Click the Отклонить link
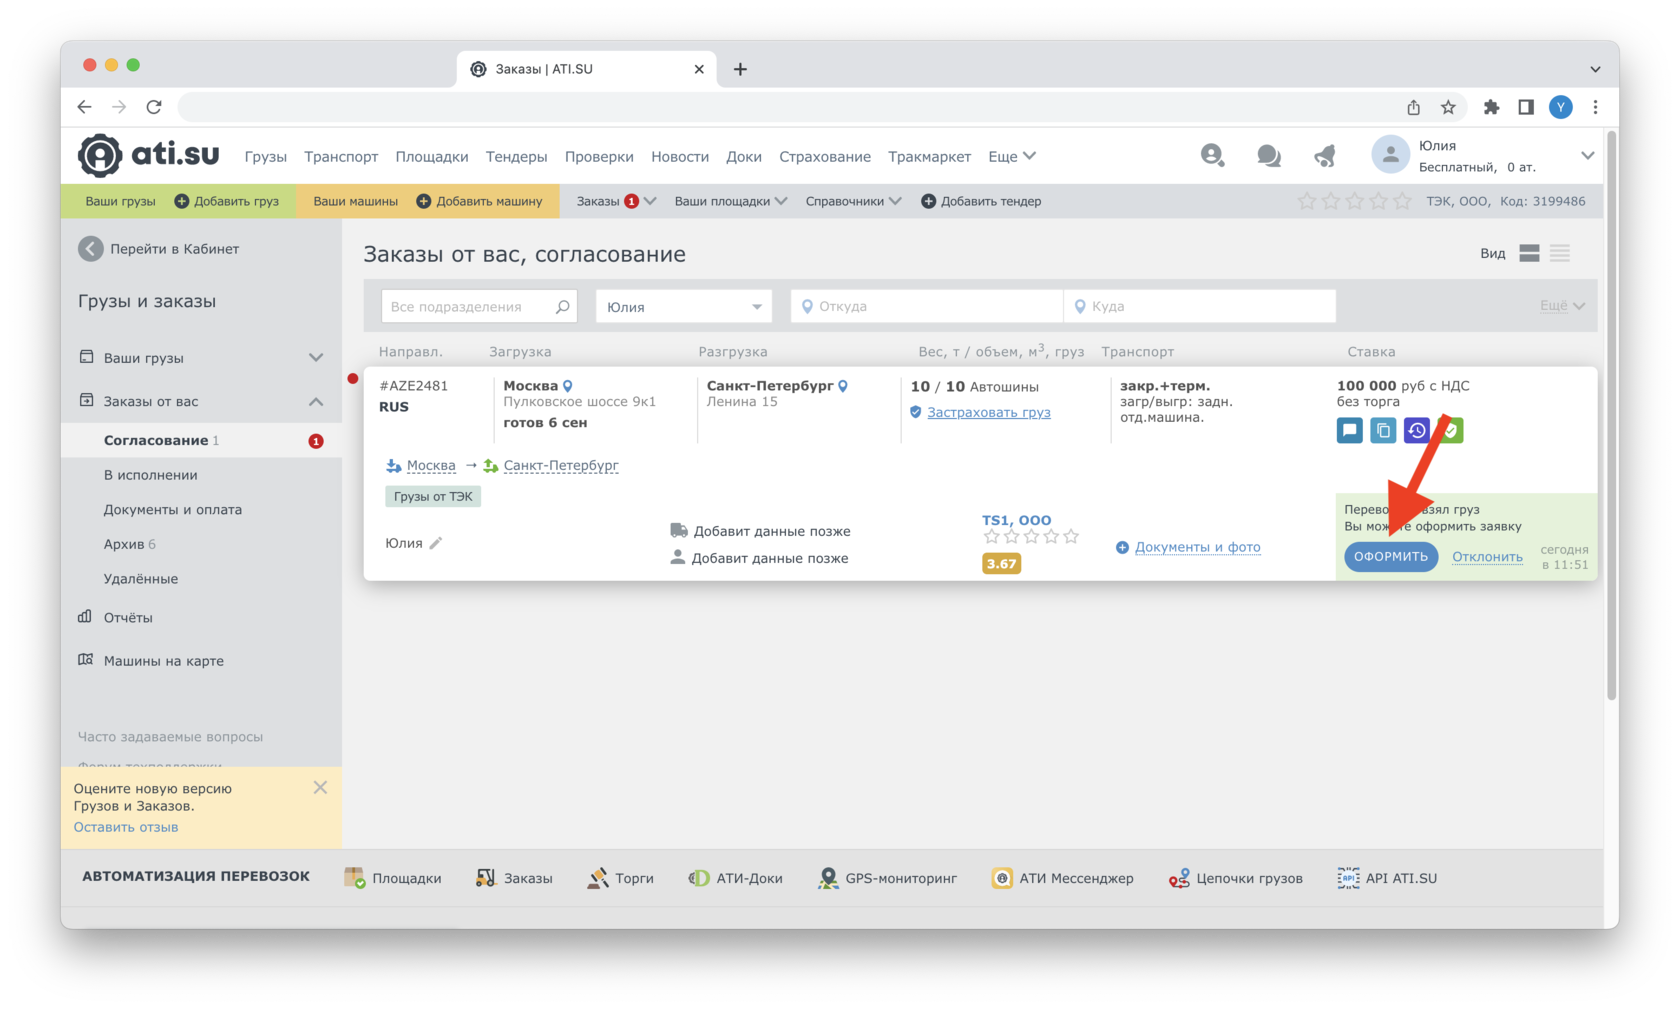Viewport: 1680px width, 1009px height. (x=1487, y=556)
